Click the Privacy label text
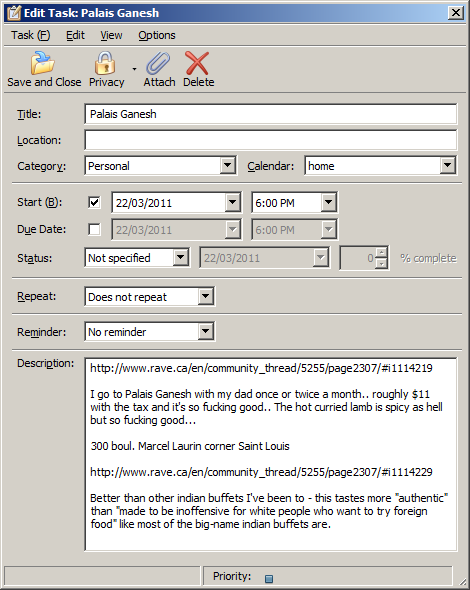Image resolution: width=470 pixels, height=590 pixels. click(106, 82)
